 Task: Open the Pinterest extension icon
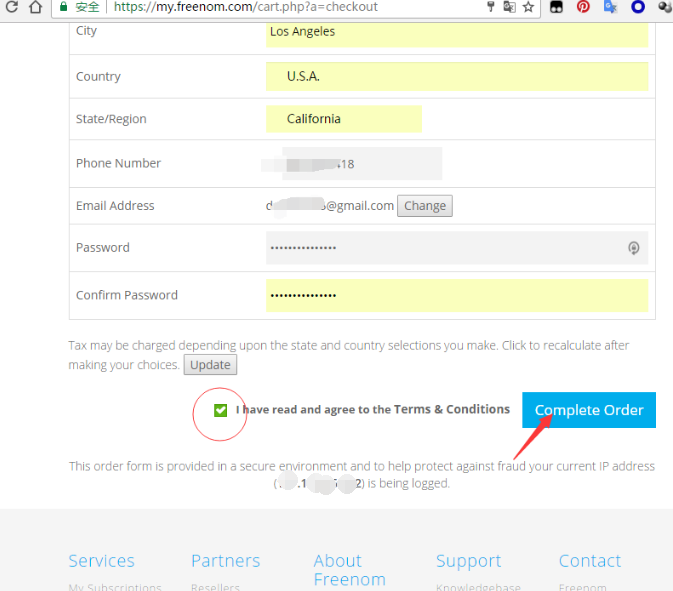[583, 6]
